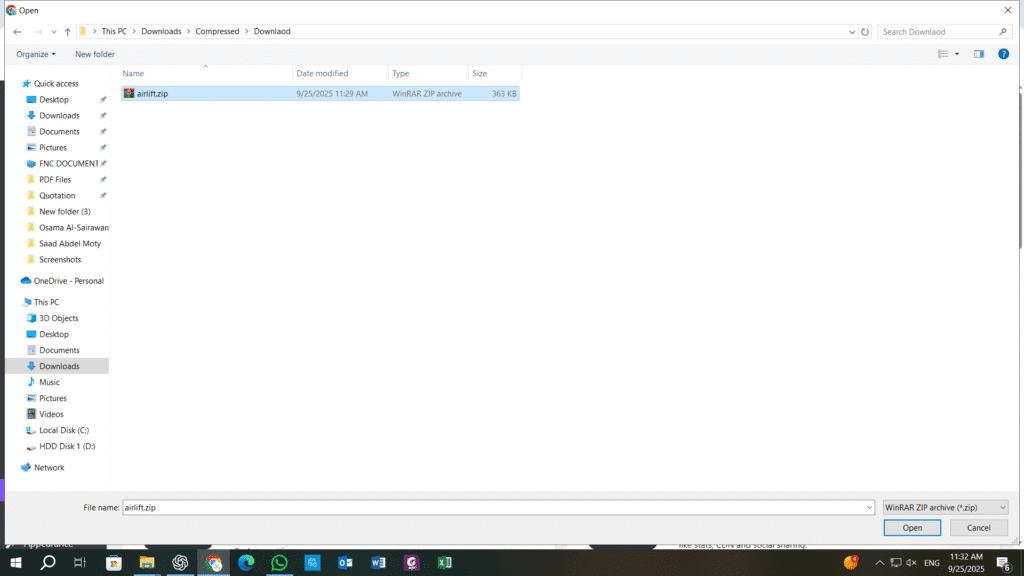Open Osama Al-Sairawan folder

73,227
